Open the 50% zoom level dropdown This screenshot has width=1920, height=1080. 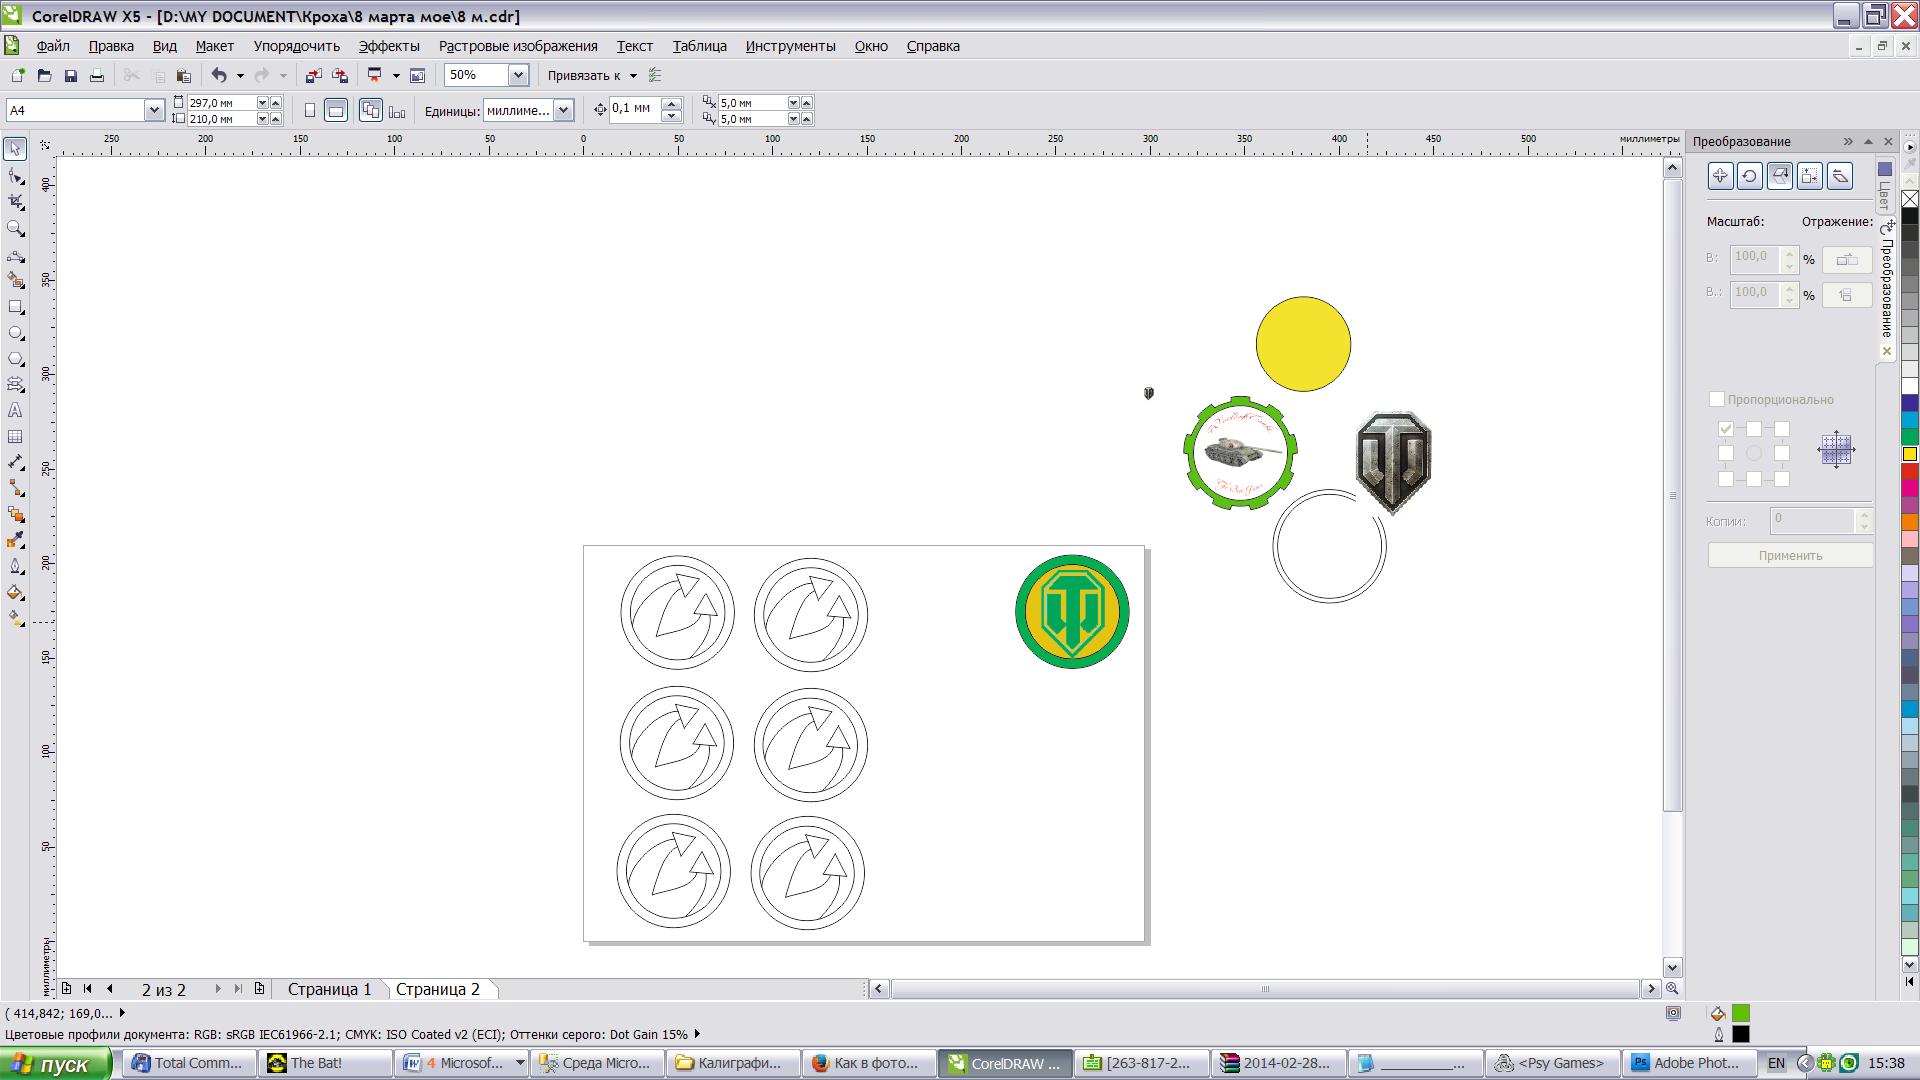click(x=517, y=75)
